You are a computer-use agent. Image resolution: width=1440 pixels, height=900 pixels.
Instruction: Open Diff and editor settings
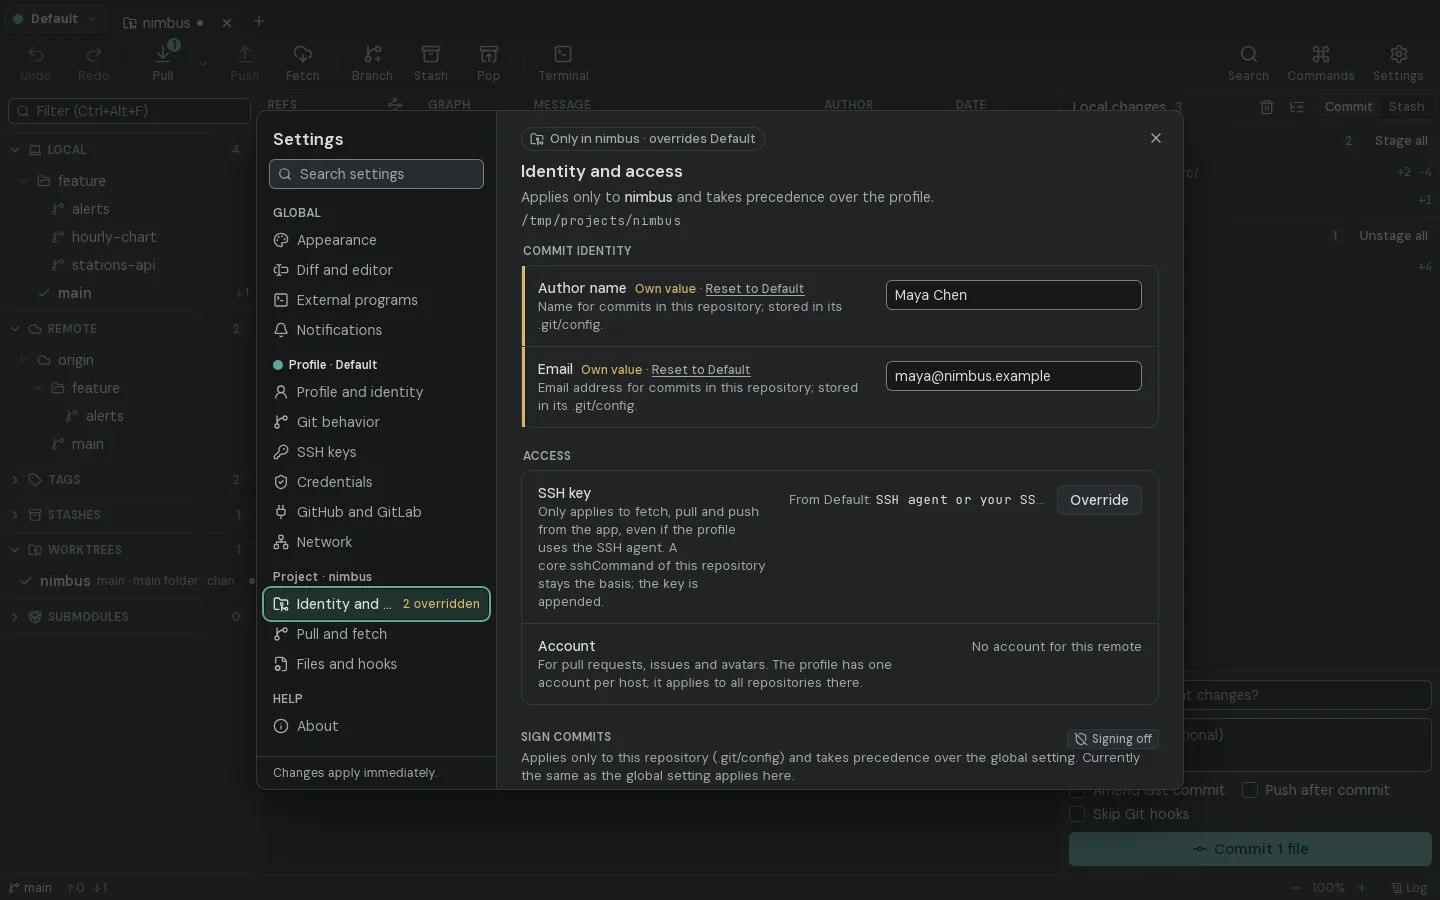pyautogui.click(x=376, y=270)
